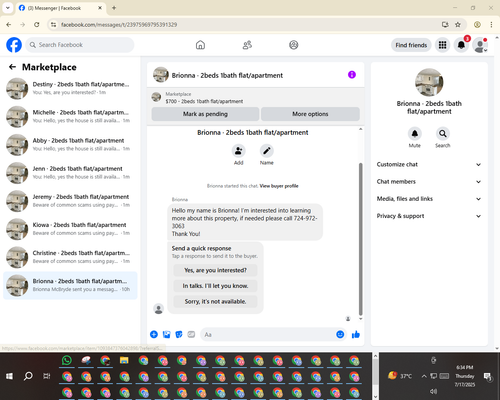Open the Windows notification center
Viewport: 500px width, 400px height.
click(x=488, y=376)
